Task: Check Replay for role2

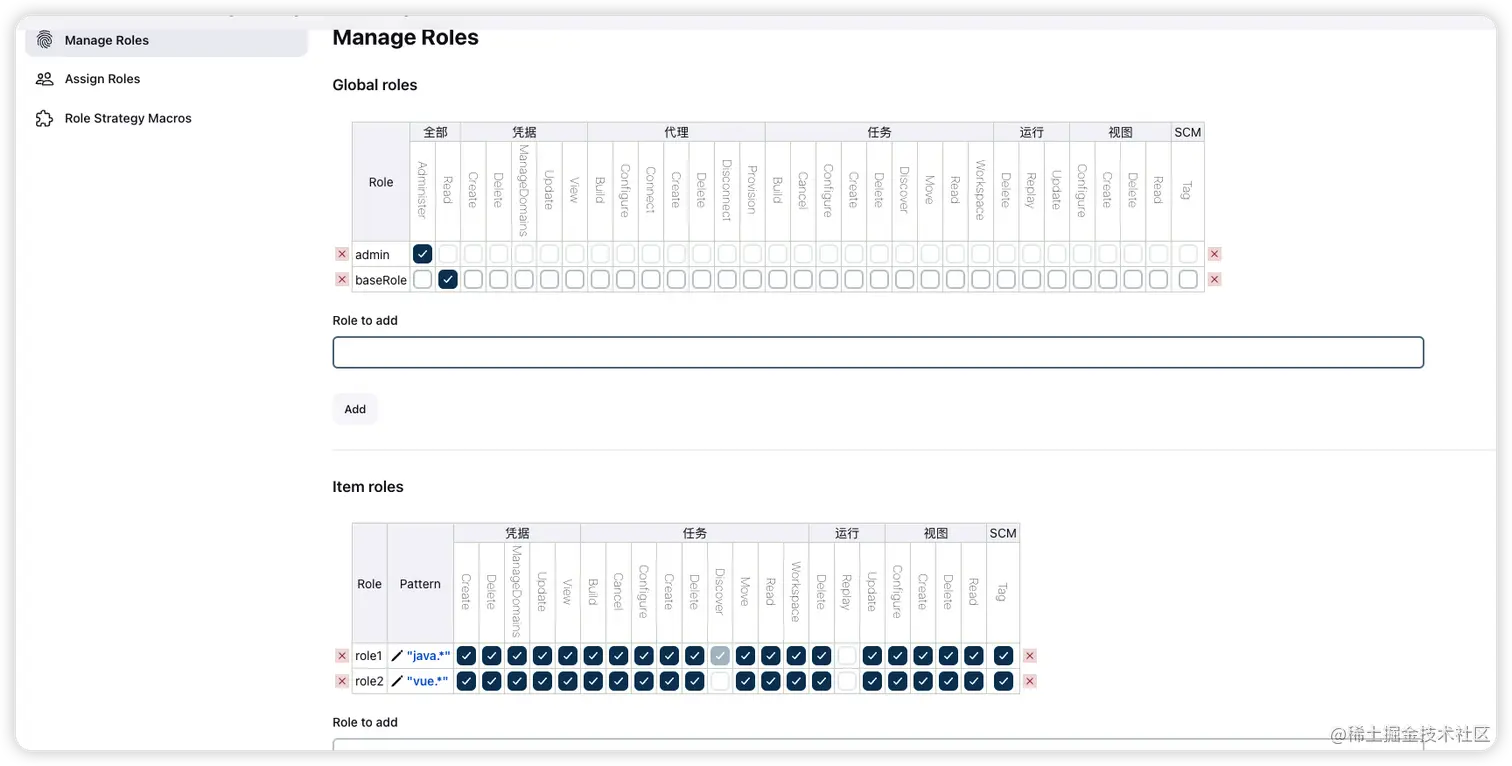Action: pos(847,681)
